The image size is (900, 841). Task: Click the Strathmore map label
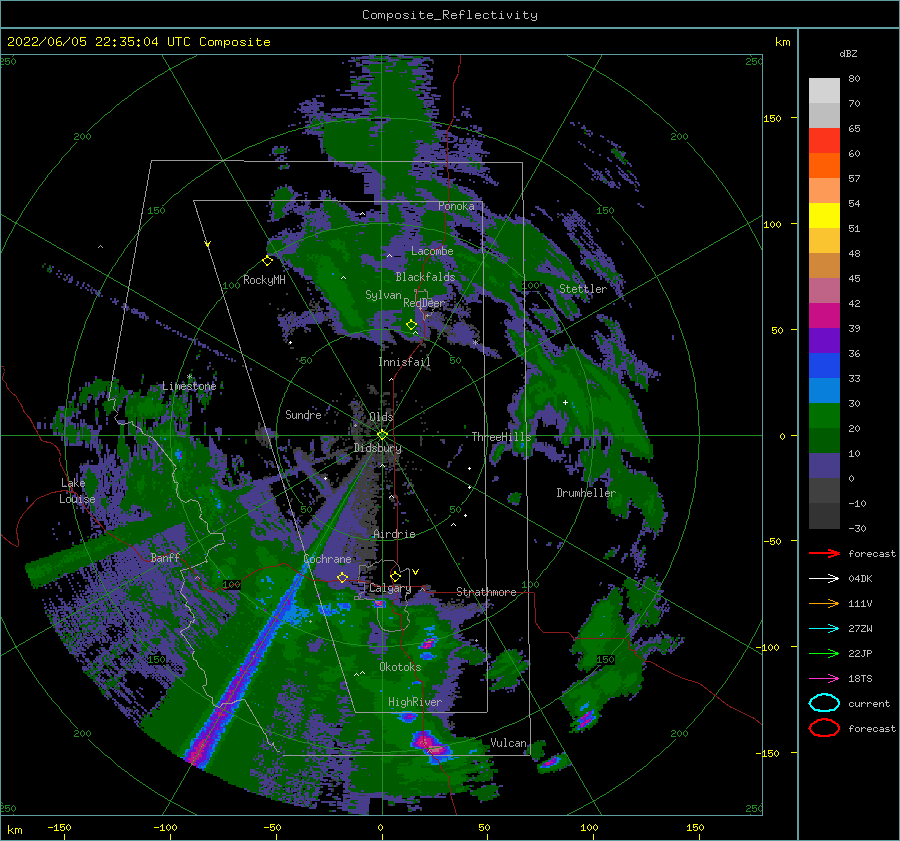pos(486,592)
